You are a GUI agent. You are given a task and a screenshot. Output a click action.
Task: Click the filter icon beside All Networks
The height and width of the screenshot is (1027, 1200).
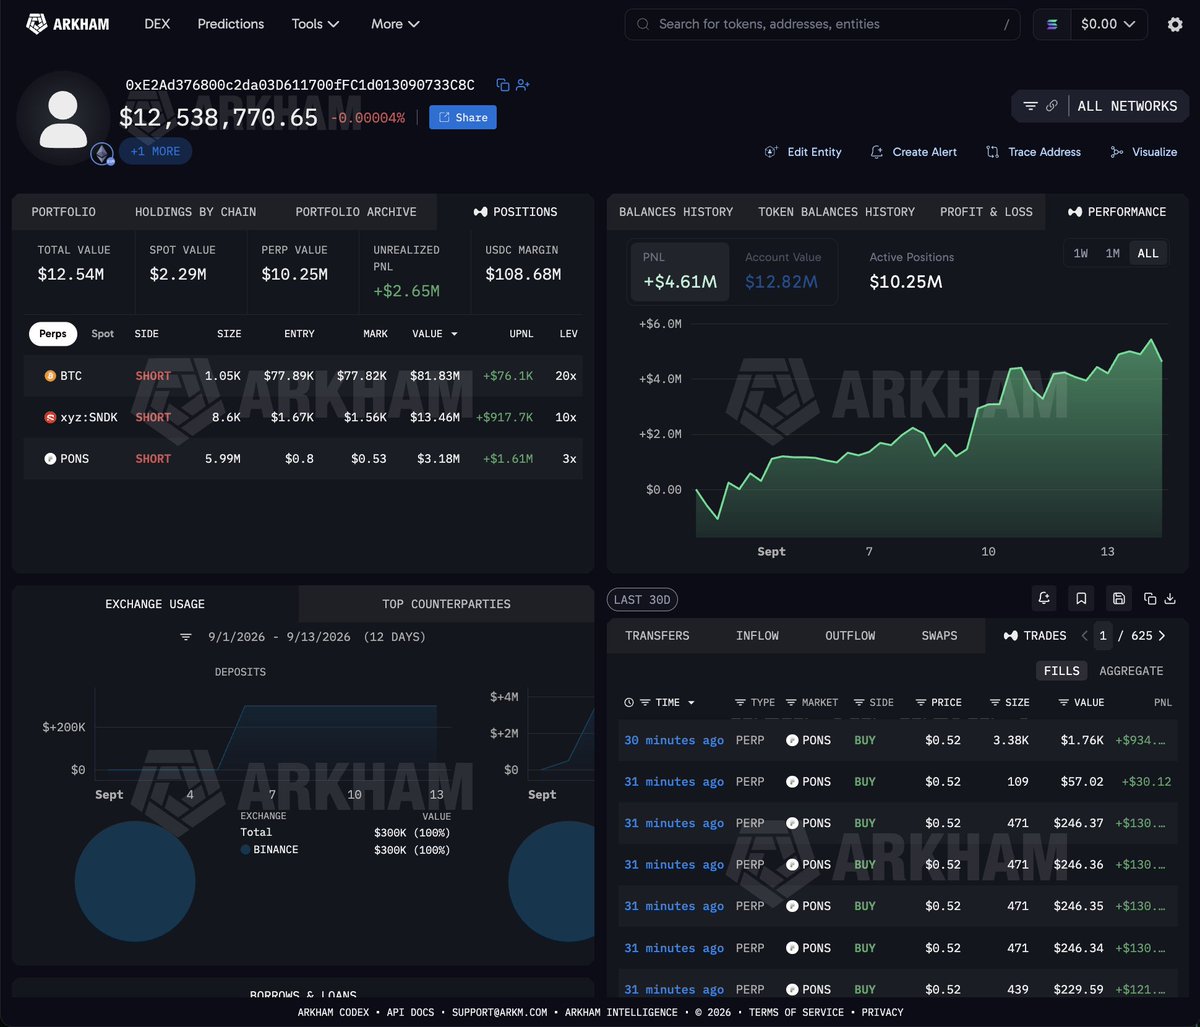pos(1030,106)
